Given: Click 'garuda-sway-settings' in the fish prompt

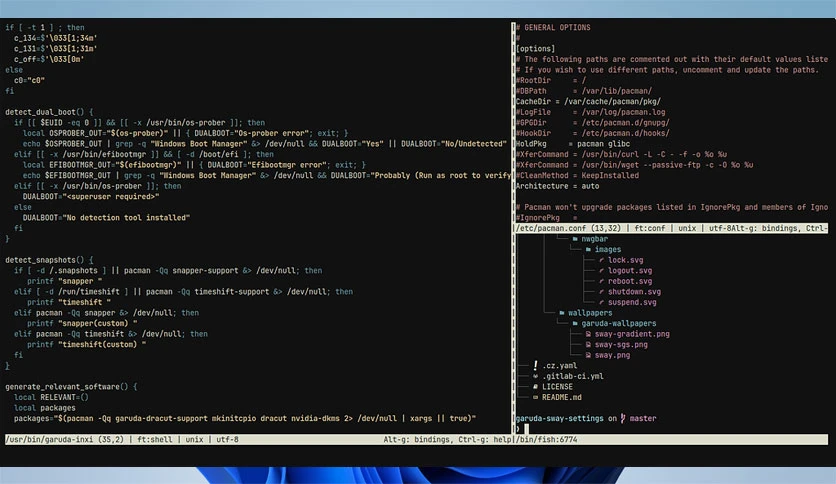Looking at the screenshot, I should 559,418.
